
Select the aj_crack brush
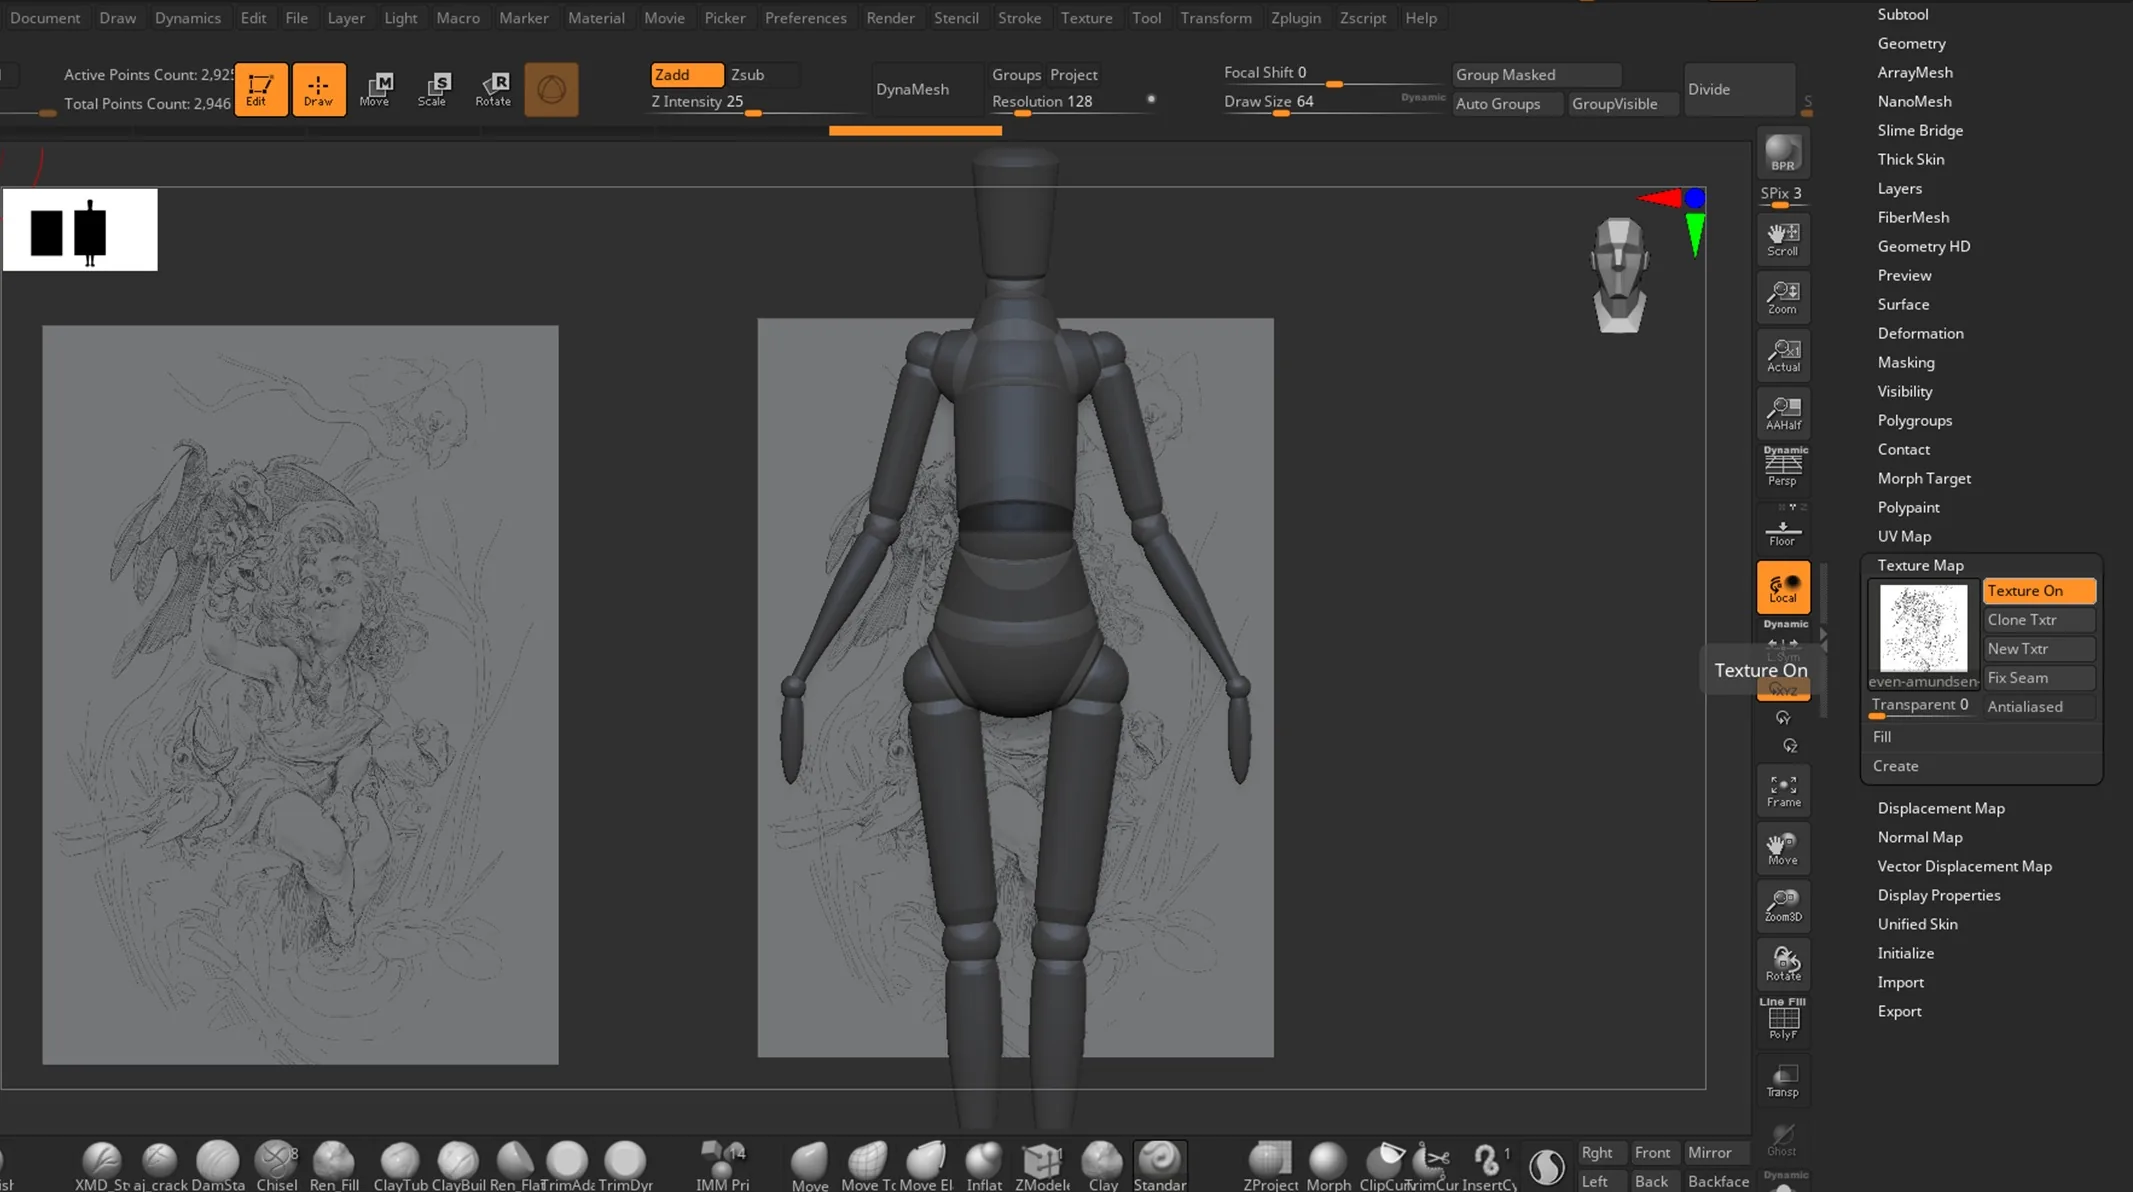160,1166
